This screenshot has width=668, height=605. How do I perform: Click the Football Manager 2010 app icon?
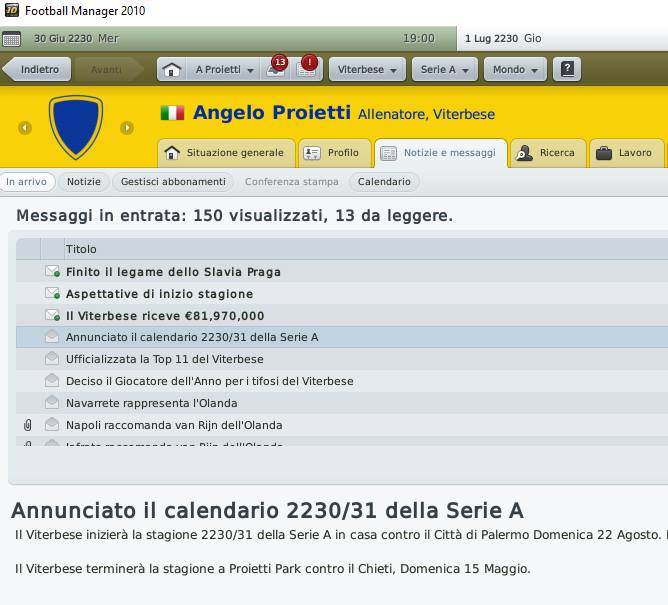tap(12, 10)
